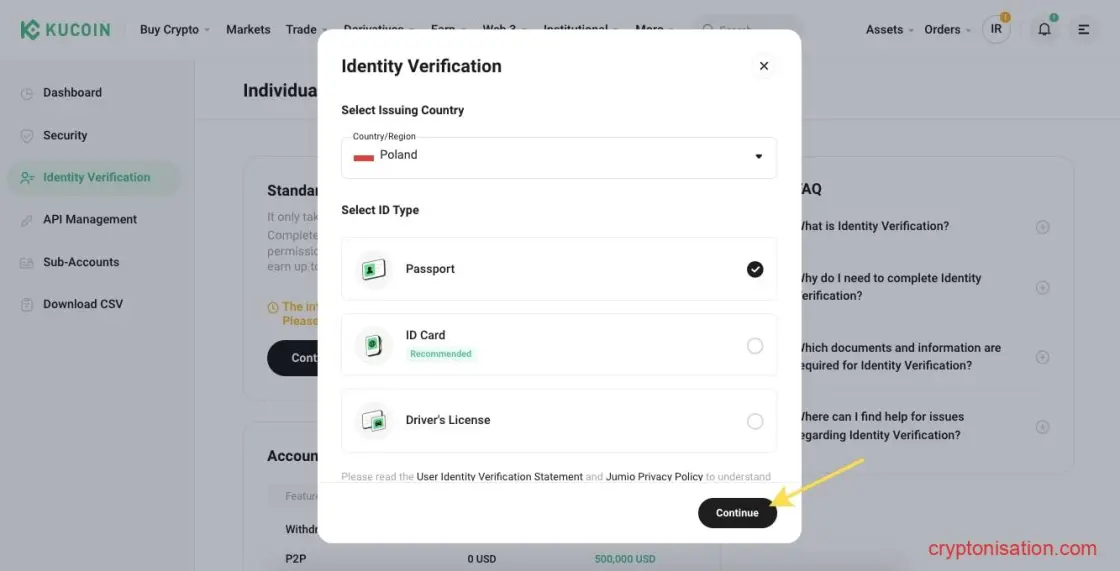Open the User Identity Verification Statement link
This screenshot has height=571, width=1120.
(499, 477)
